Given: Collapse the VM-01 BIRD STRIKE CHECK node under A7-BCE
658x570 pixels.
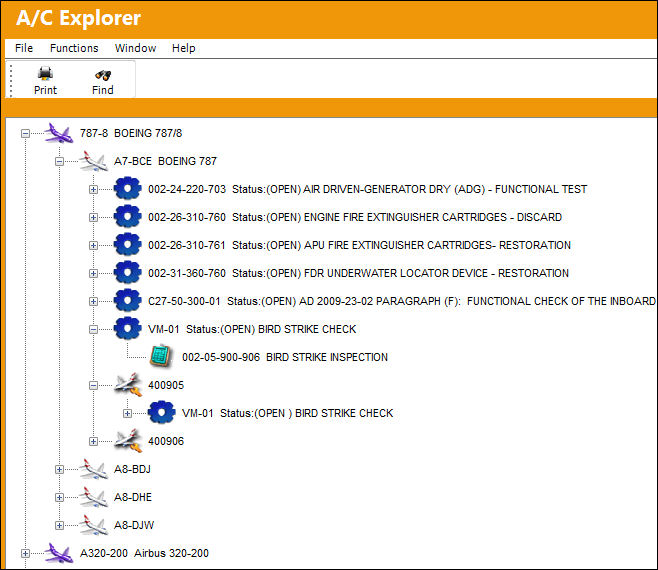Looking at the screenshot, I should pos(94,329).
